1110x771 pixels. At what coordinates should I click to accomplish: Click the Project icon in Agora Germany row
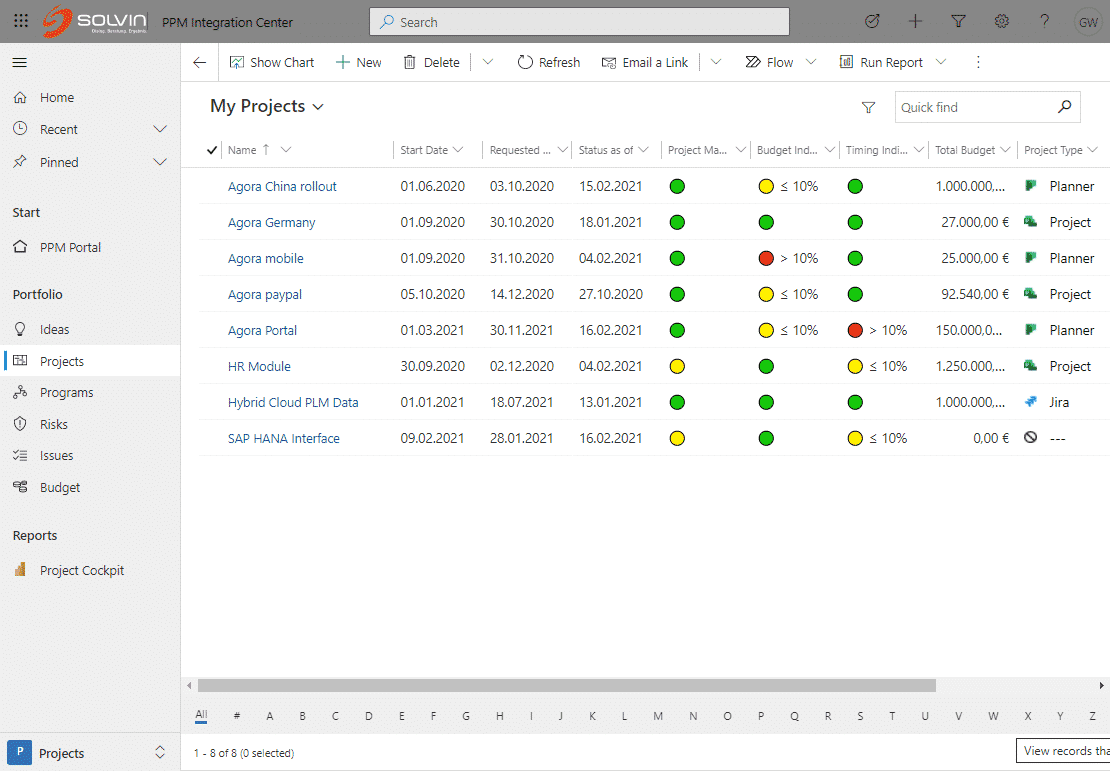(1031, 222)
